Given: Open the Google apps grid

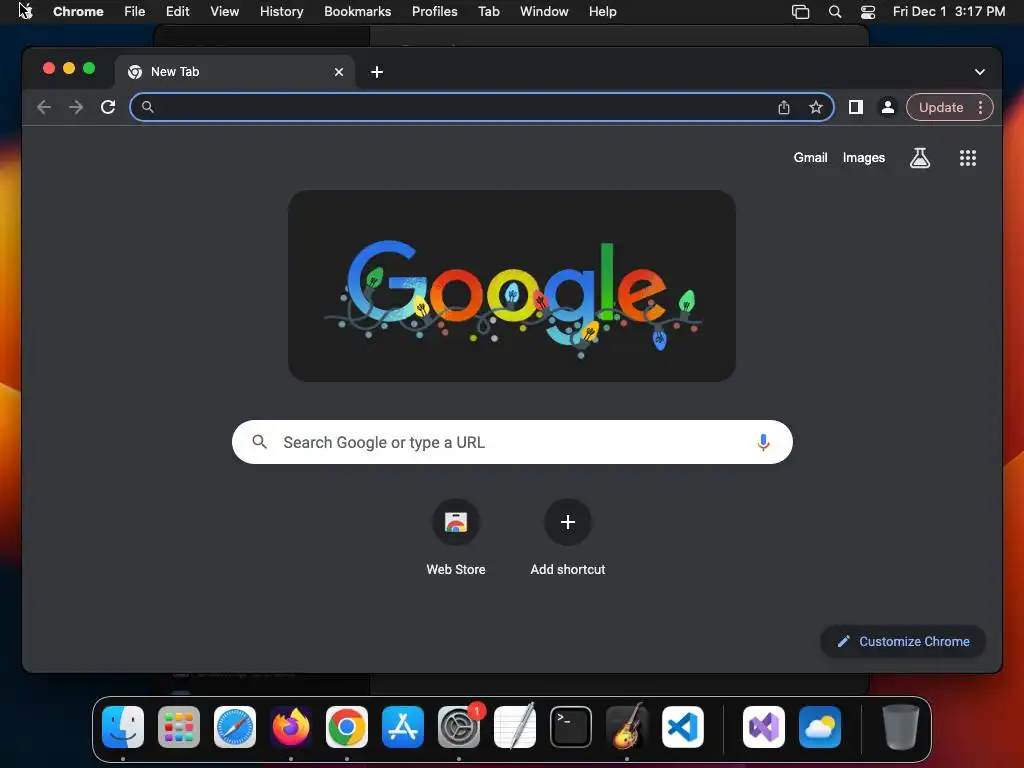Looking at the screenshot, I should pos(968,157).
